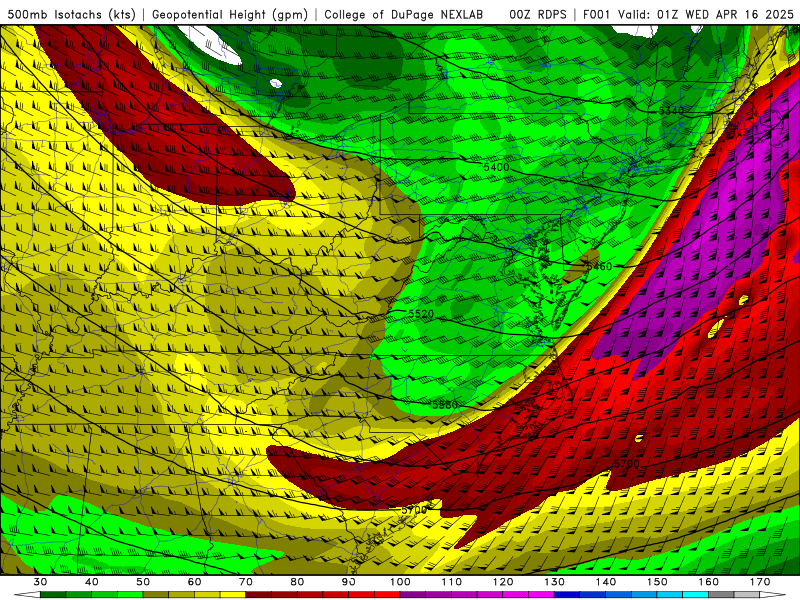Click the 90 value on the color scale
Screen dimensions: 800x600
(348, 582)
